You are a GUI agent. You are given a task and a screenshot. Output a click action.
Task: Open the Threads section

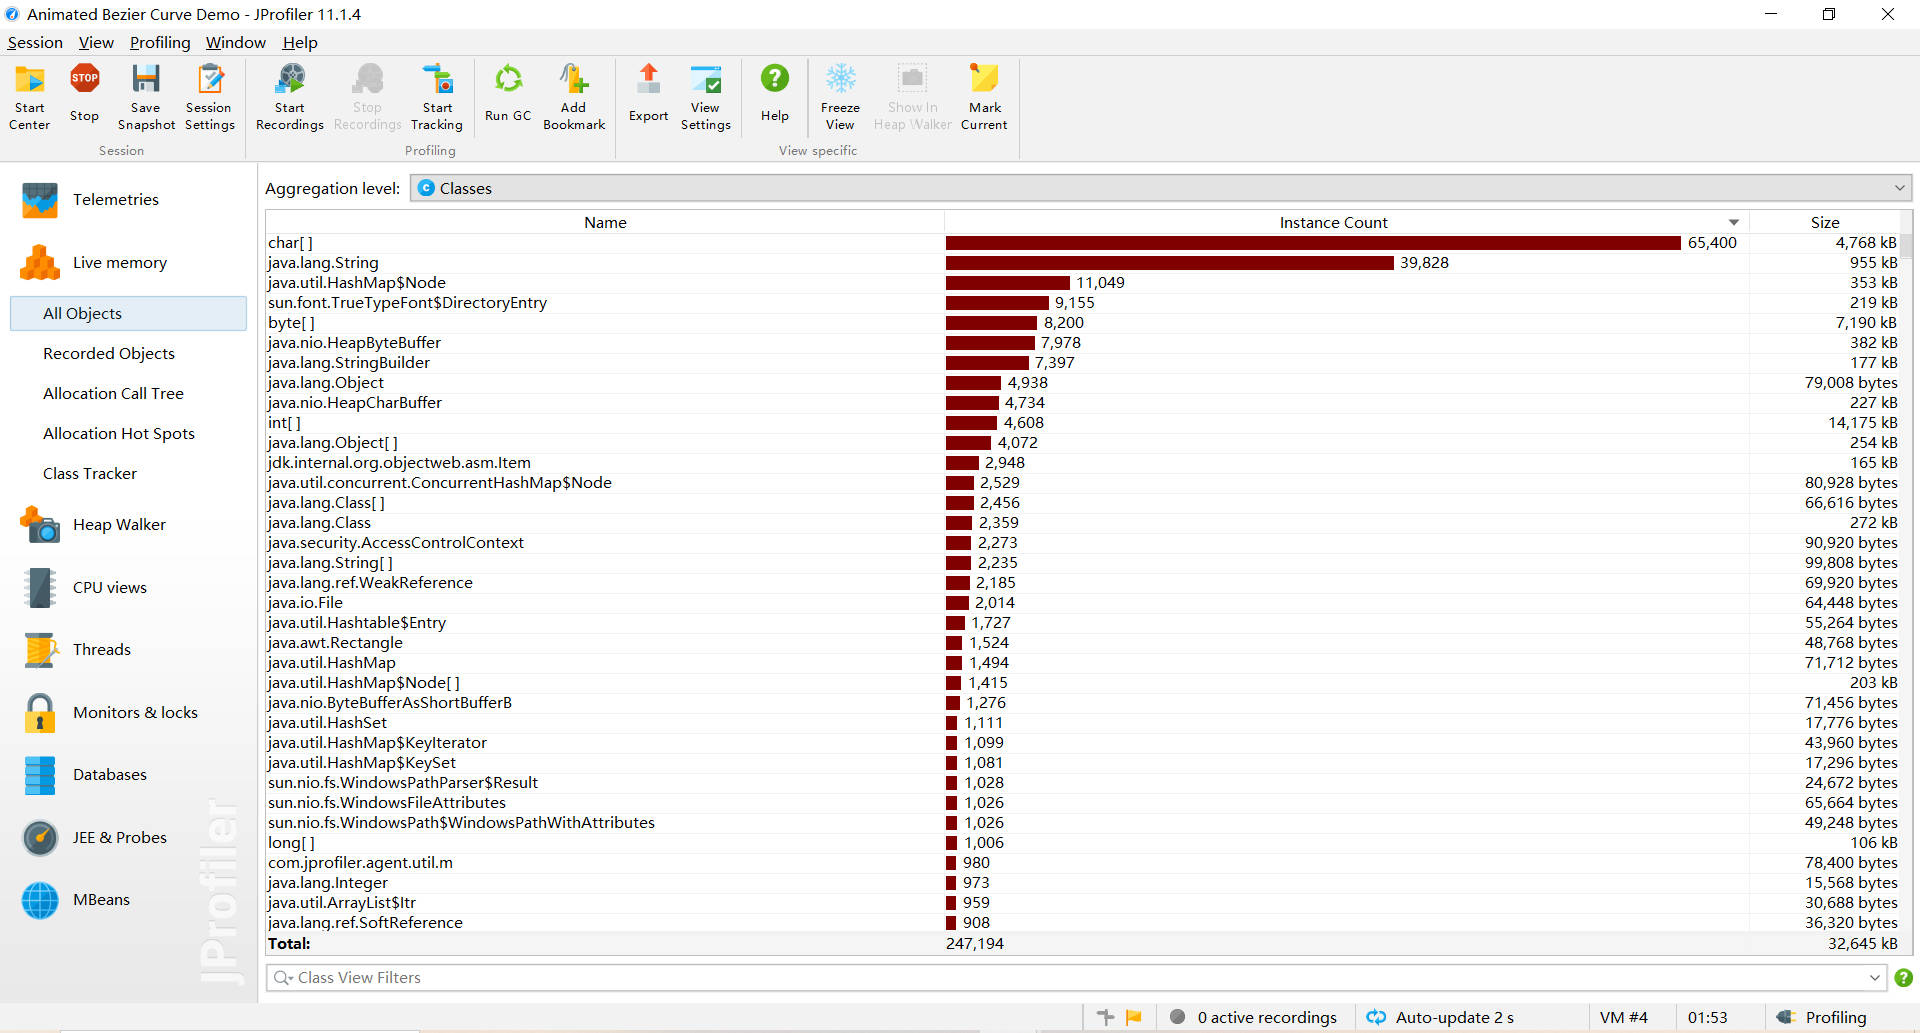tap(101, 650)
